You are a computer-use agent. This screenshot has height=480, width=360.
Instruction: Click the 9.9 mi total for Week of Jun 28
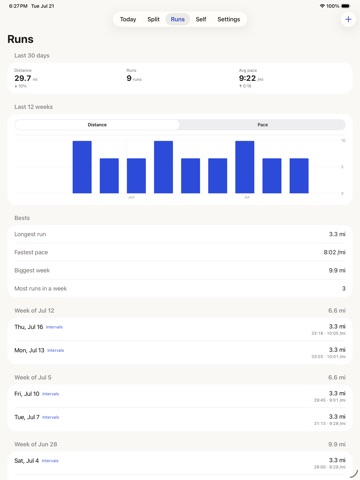[x=337, y=444]
